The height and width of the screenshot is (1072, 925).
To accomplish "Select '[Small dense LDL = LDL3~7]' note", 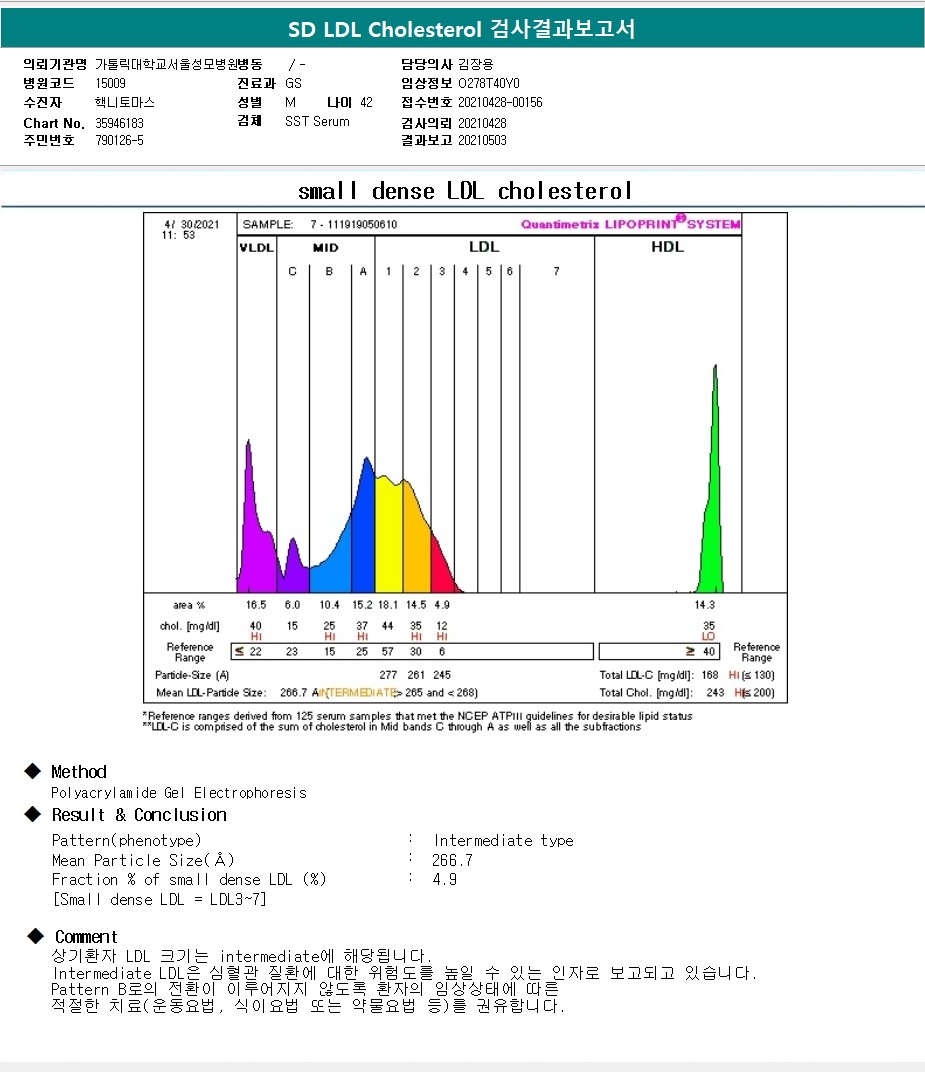I will point(159,900).
